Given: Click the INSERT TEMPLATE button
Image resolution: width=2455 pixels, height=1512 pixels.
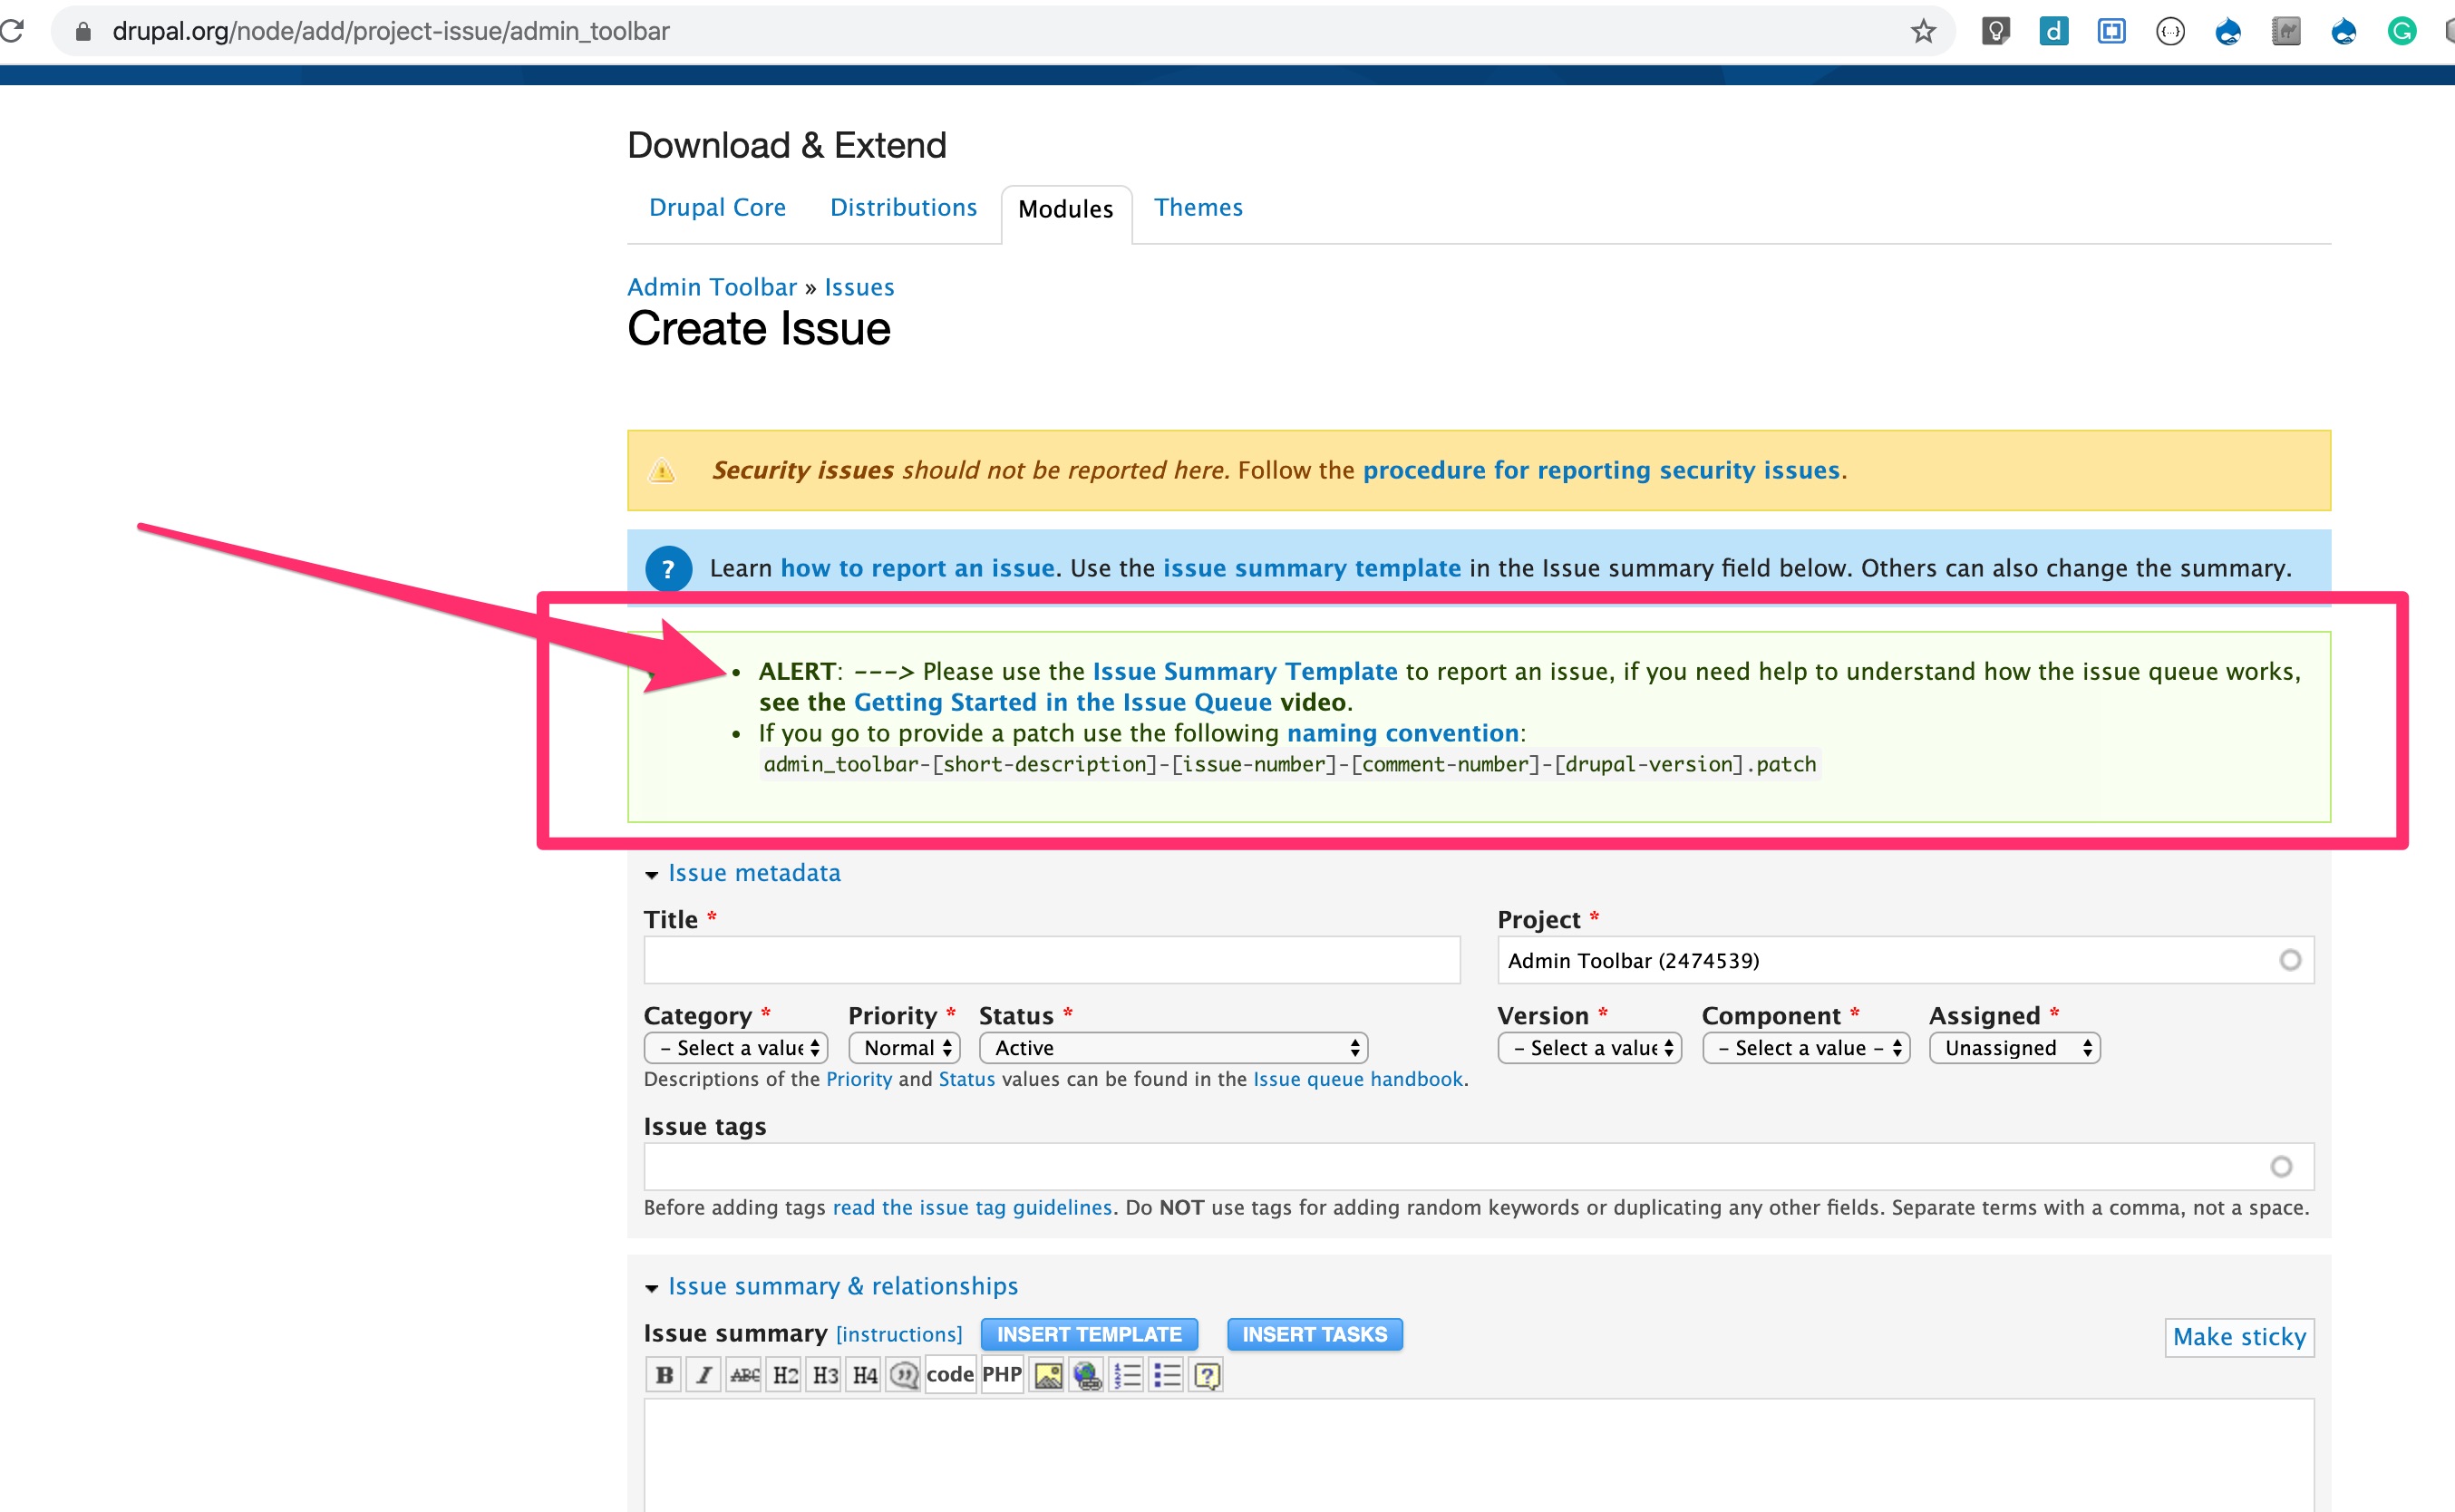Looking at the screenshot, I should point(1089,1334).
